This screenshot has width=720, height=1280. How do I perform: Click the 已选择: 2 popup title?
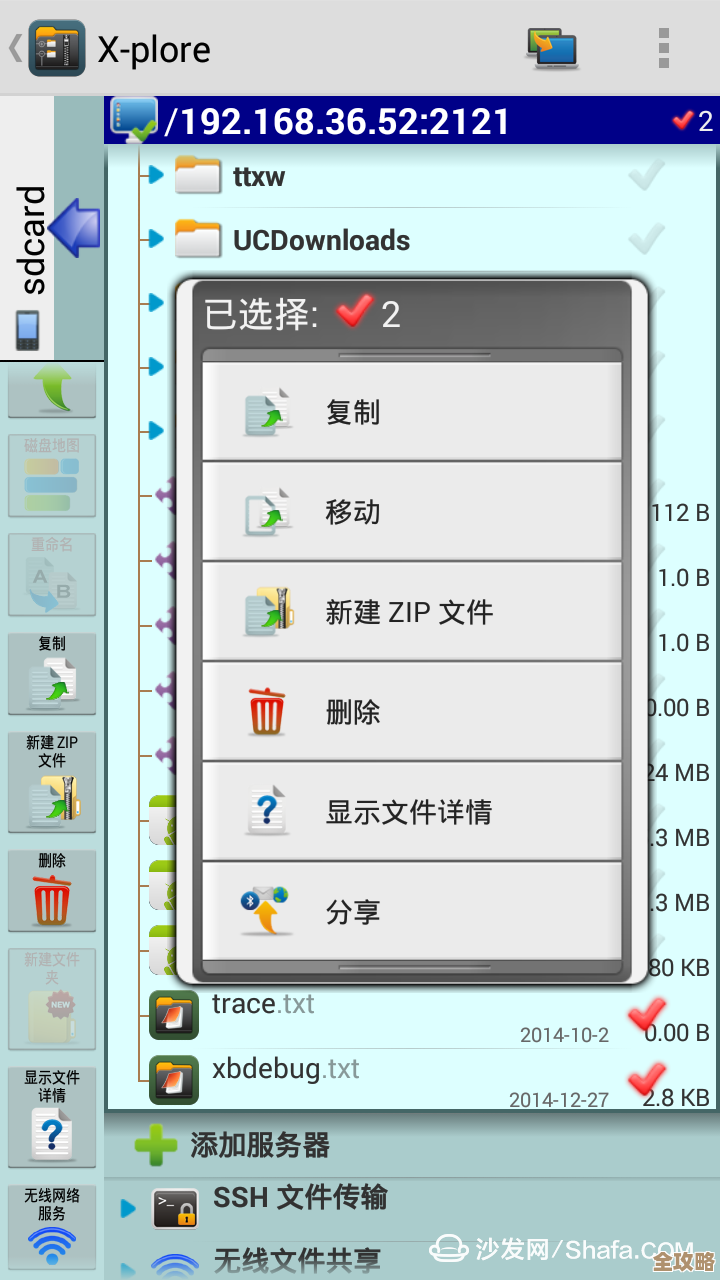(x=302, y=314)
